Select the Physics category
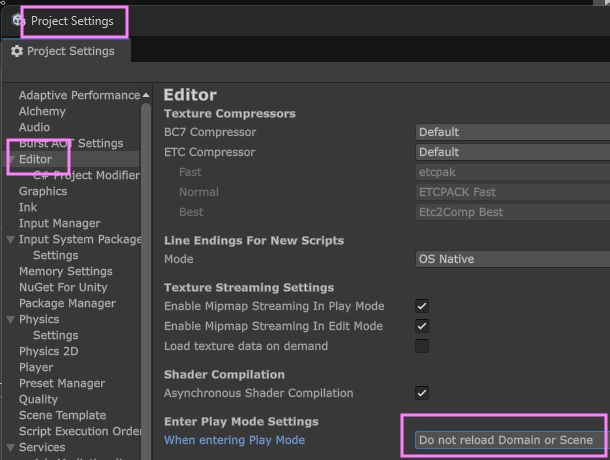610x460 pixels. coord(39,319)
